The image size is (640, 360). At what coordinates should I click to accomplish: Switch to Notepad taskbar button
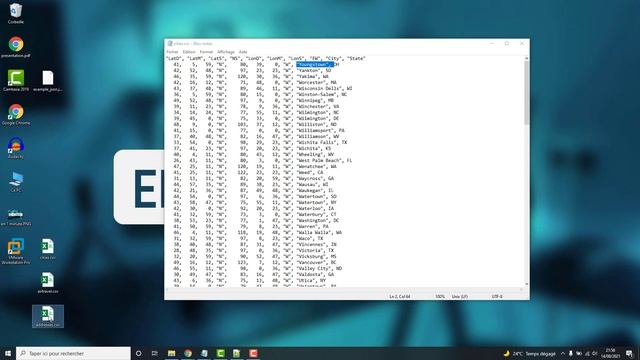[x=204, y=353]
